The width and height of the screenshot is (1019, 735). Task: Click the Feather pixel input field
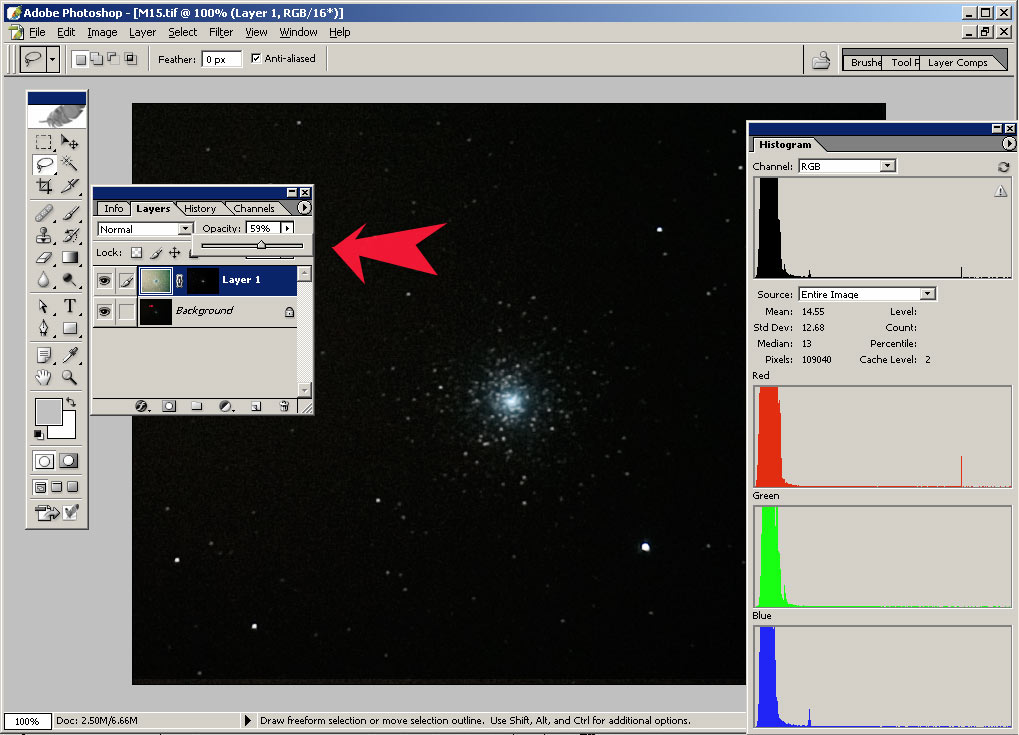point(221,59)
